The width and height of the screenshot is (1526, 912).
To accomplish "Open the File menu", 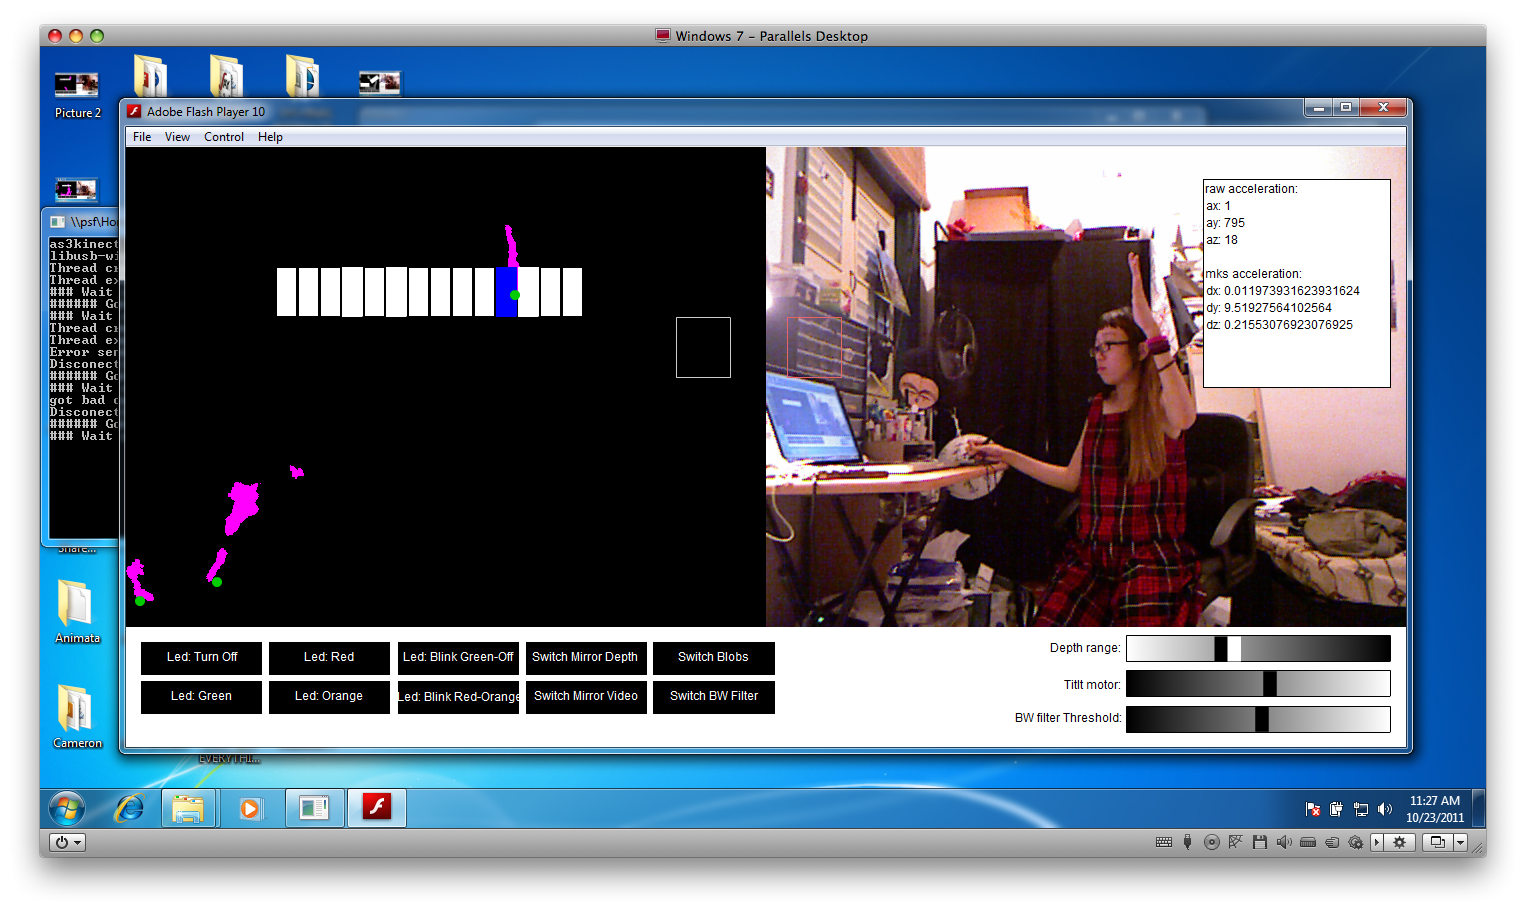I will (x=142, y=137).
